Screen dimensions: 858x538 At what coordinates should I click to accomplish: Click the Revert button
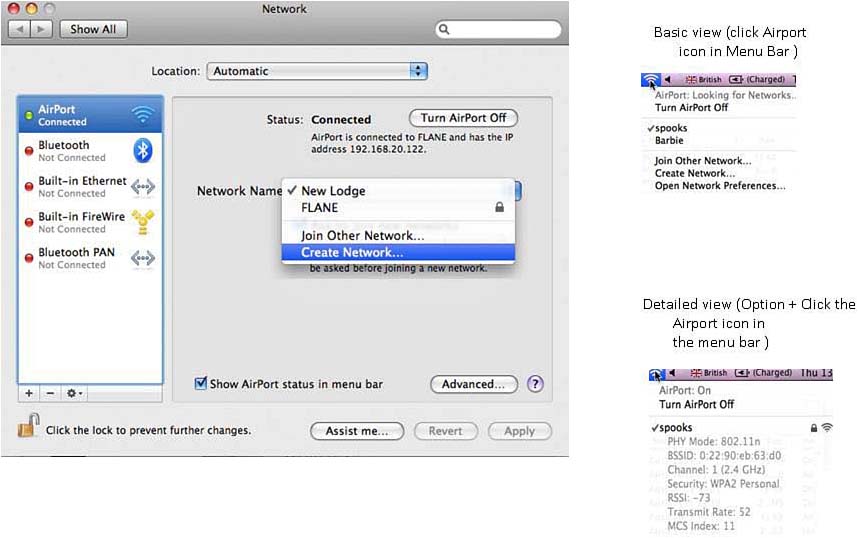coord(445,431)
